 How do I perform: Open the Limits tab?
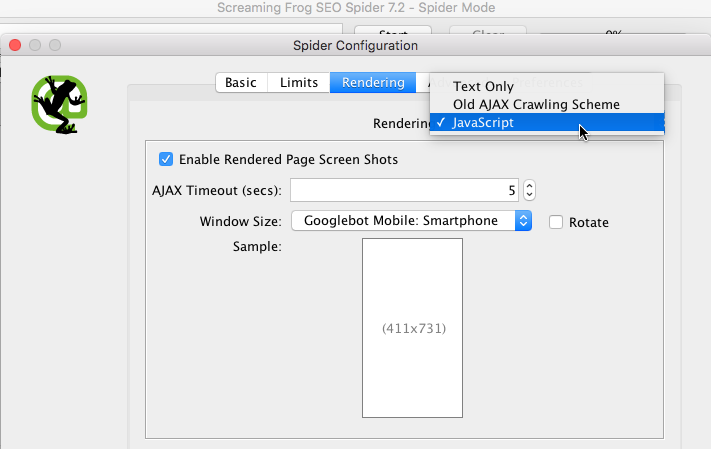pyautogui.click(x=299, y=82)
